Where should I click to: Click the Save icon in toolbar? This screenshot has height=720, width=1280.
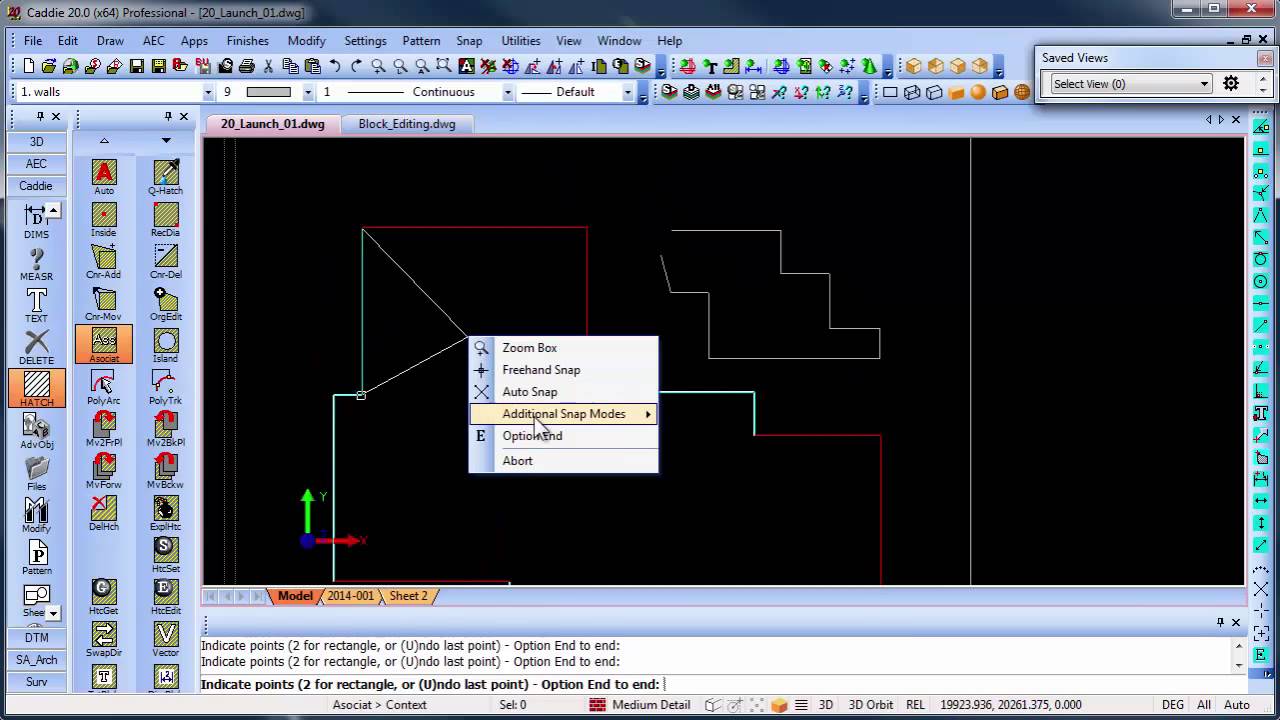click(159, 66)
